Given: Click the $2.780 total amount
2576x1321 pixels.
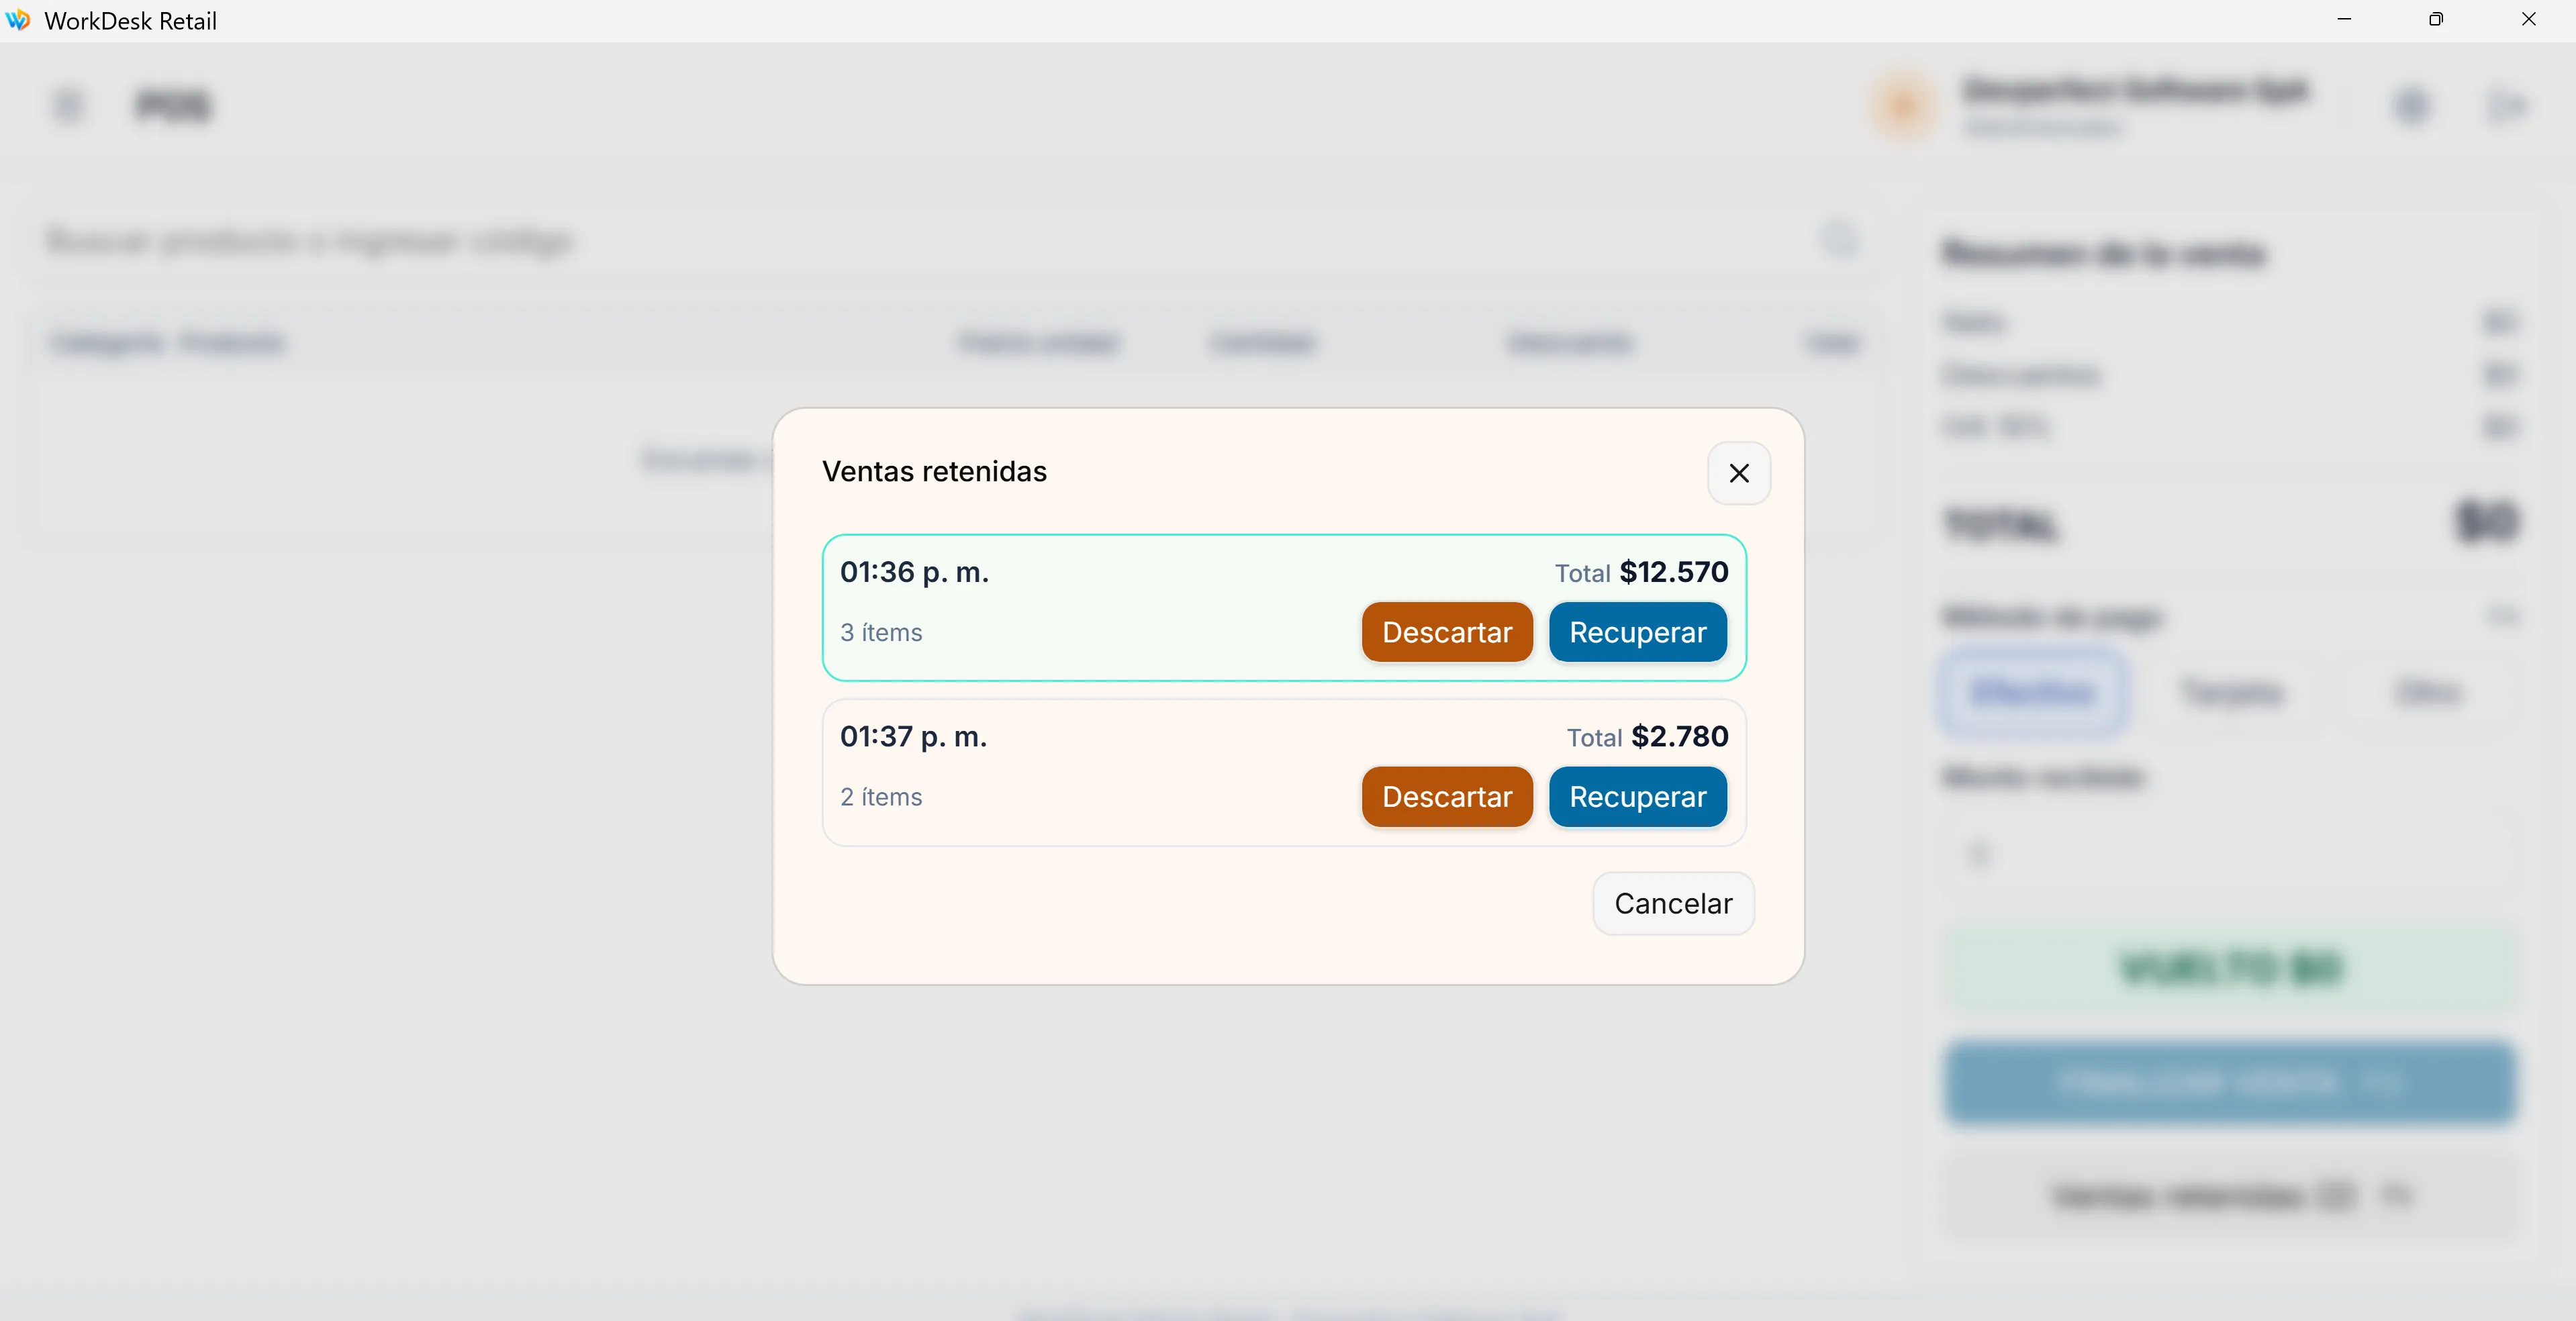Looking at the screenshot, I should point(1680,737).
